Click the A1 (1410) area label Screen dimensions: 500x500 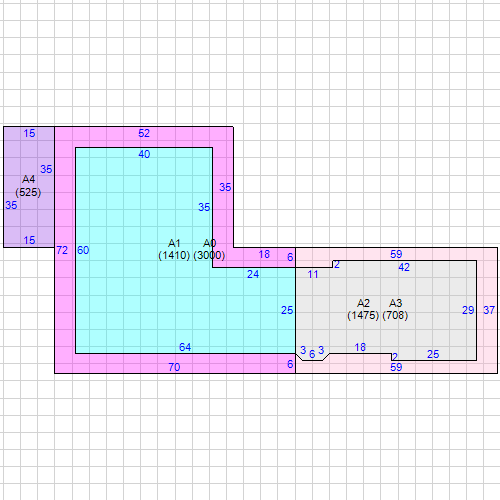[174, 249]
